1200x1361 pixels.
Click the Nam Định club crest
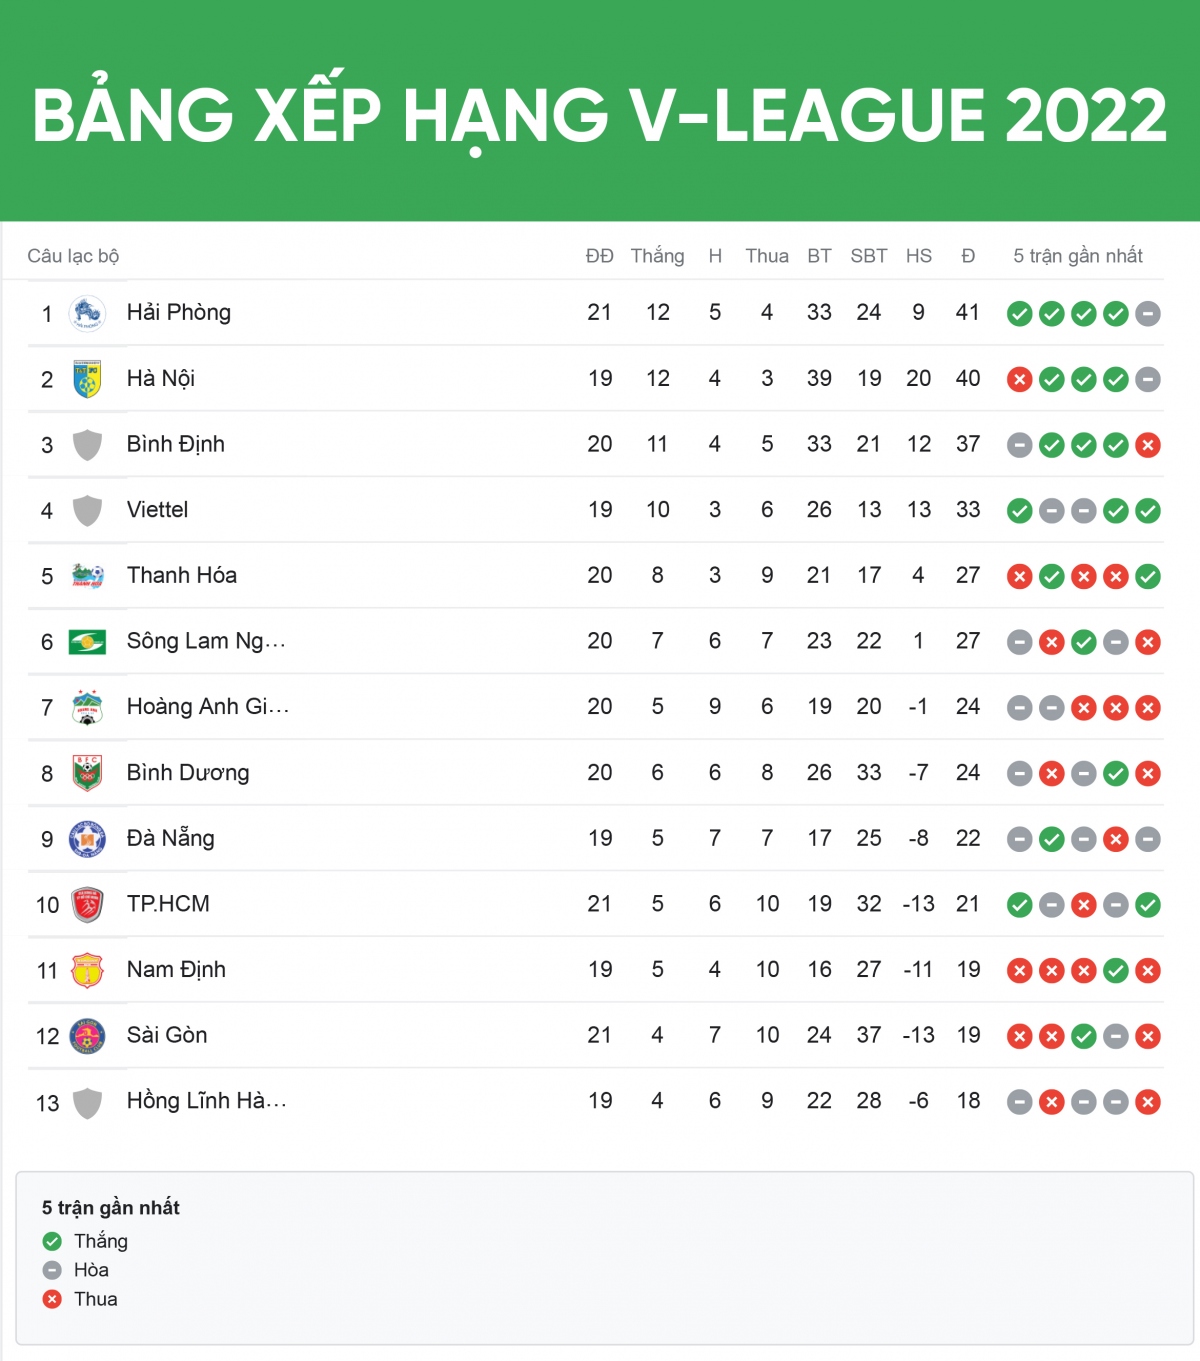point(87,970)
